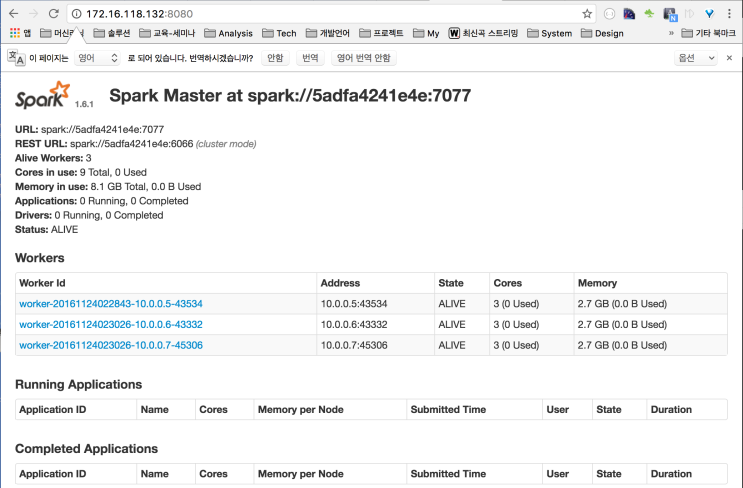Open the translator extension with N badge
The image size is (743, 488).
pos(670,14)
